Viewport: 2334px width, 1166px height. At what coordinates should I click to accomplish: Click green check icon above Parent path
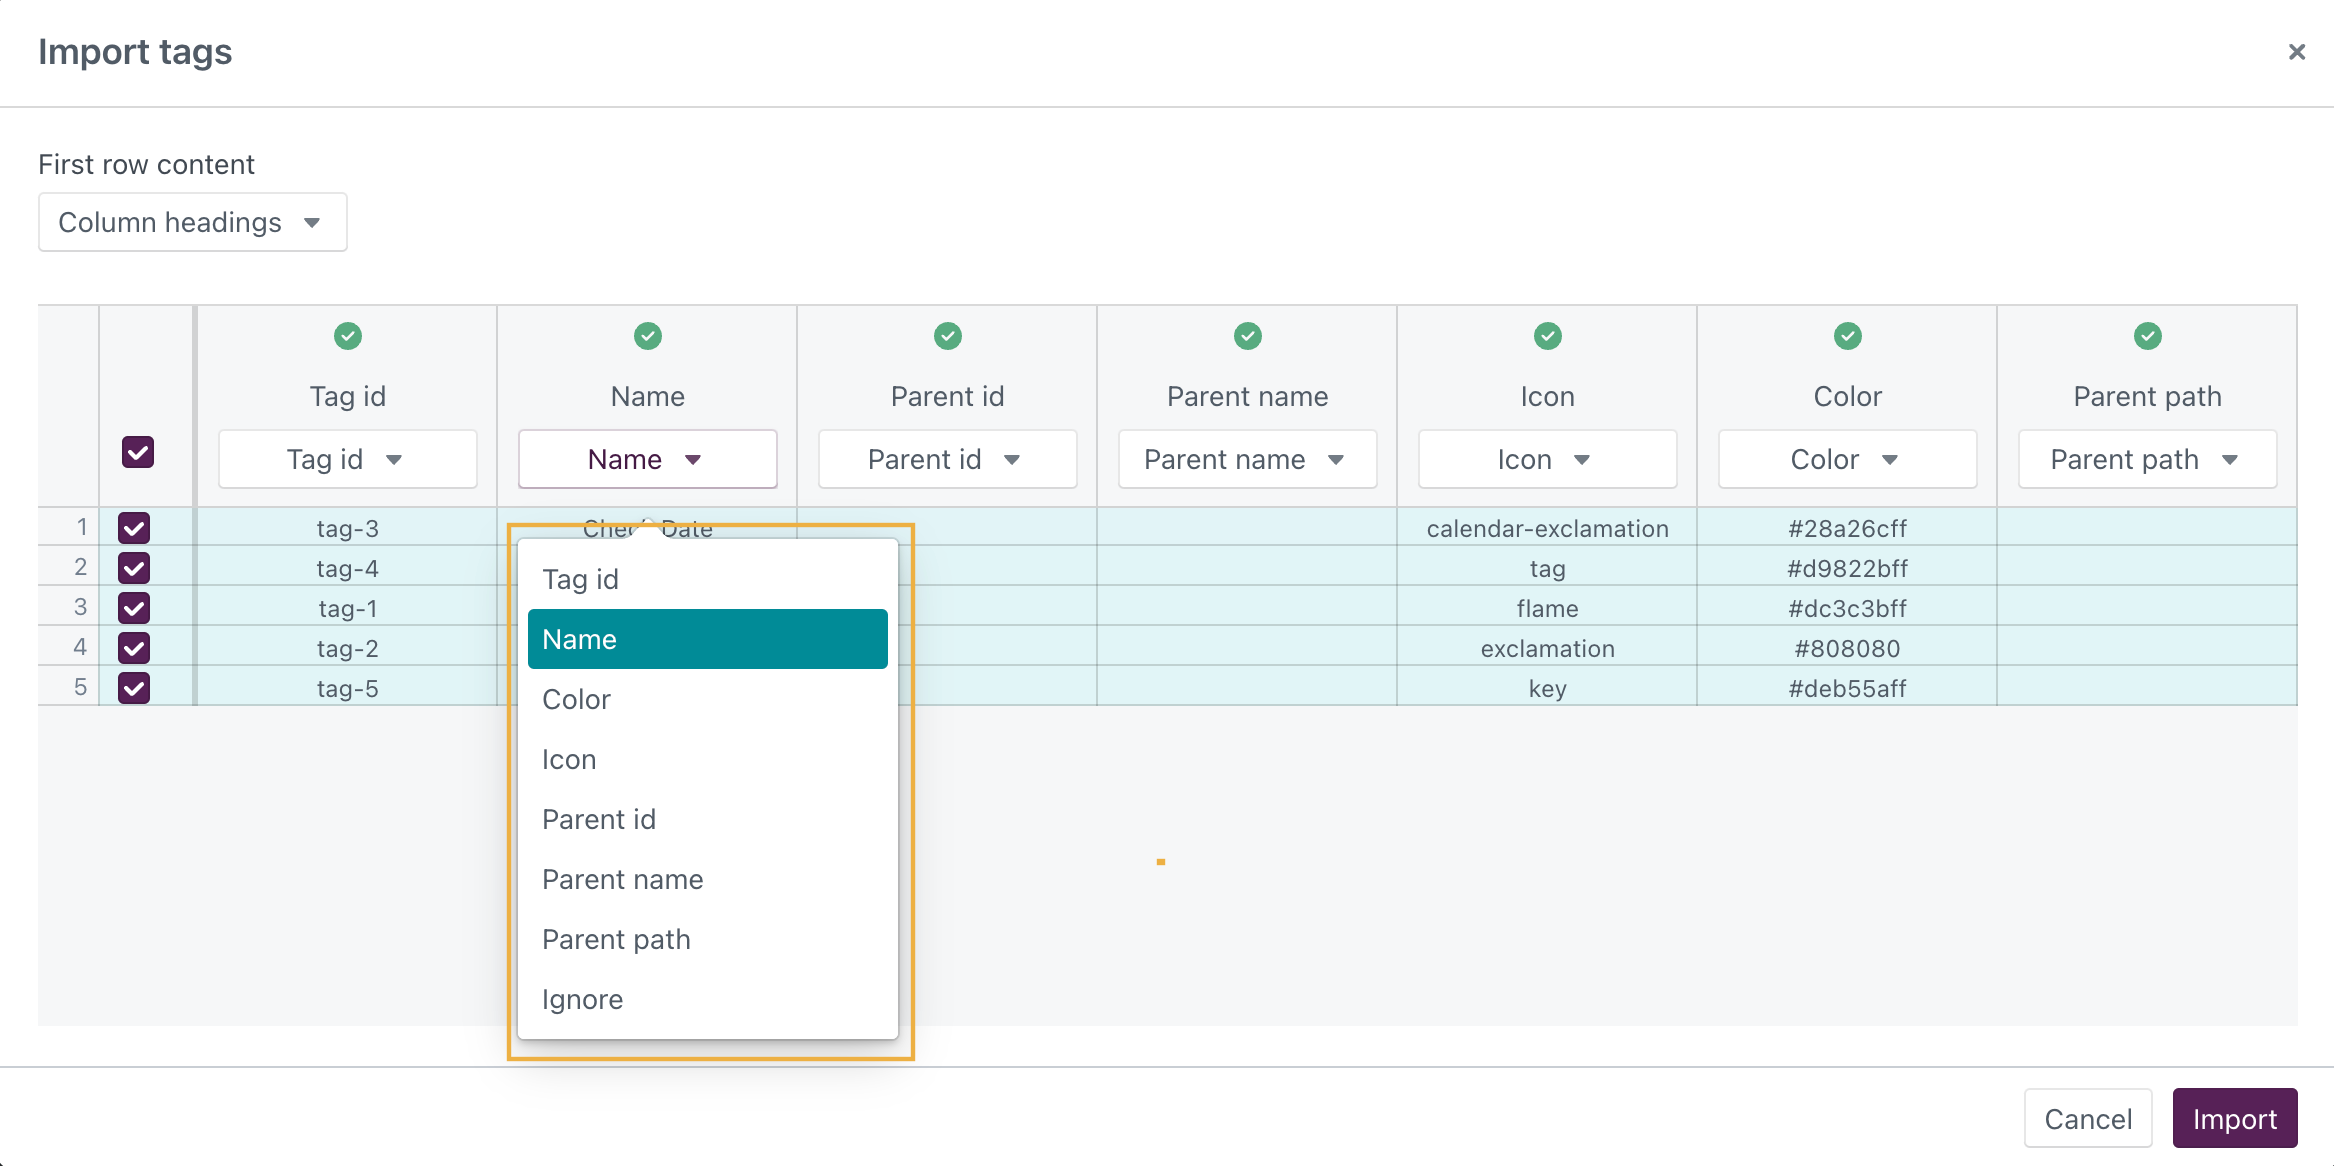click(x=2147, y=336)
